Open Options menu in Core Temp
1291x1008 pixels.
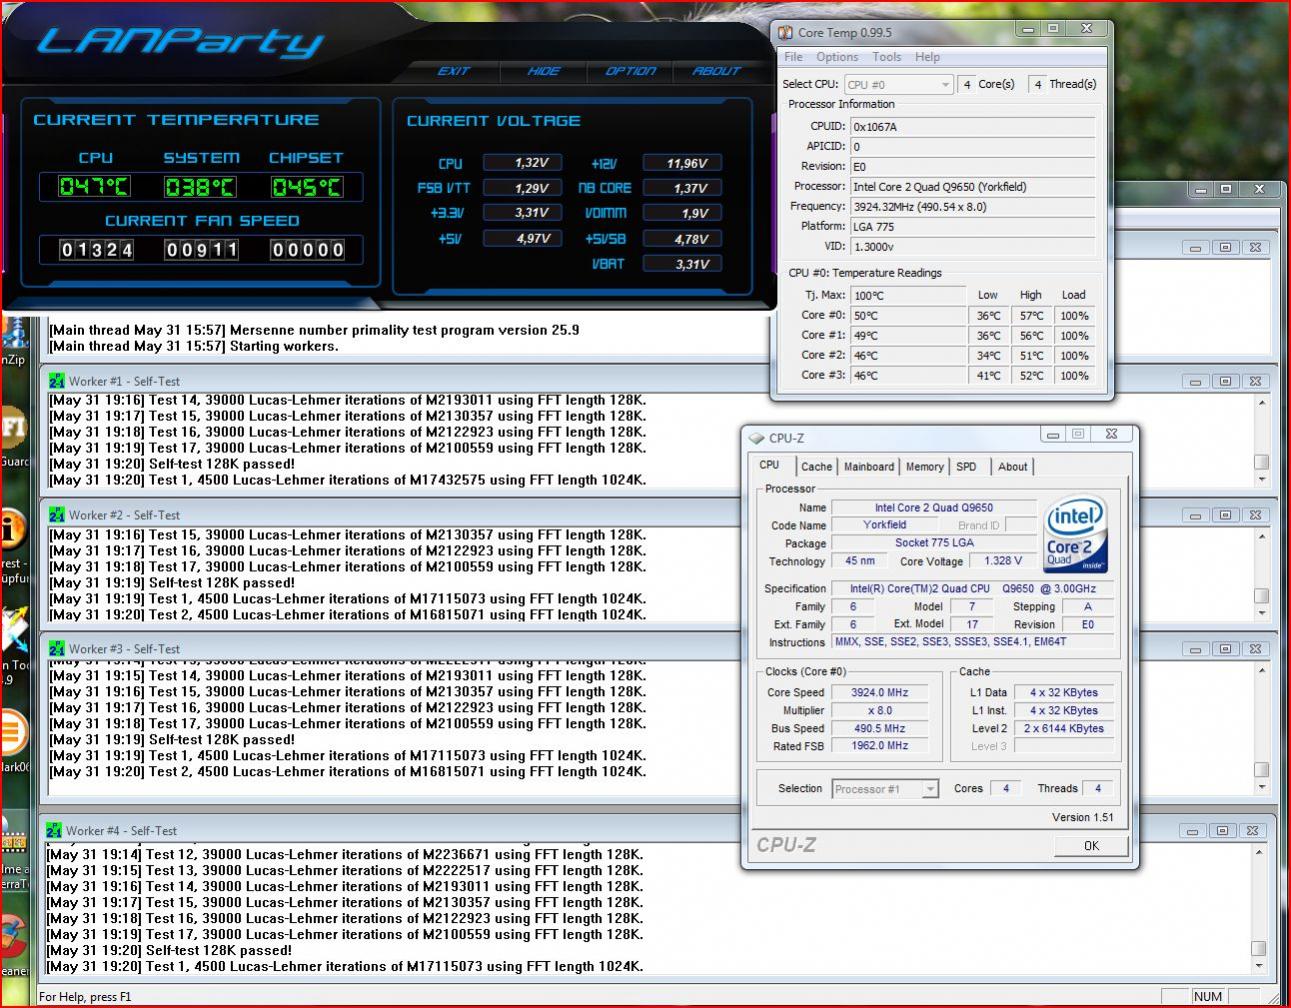[x=837, y=57]
